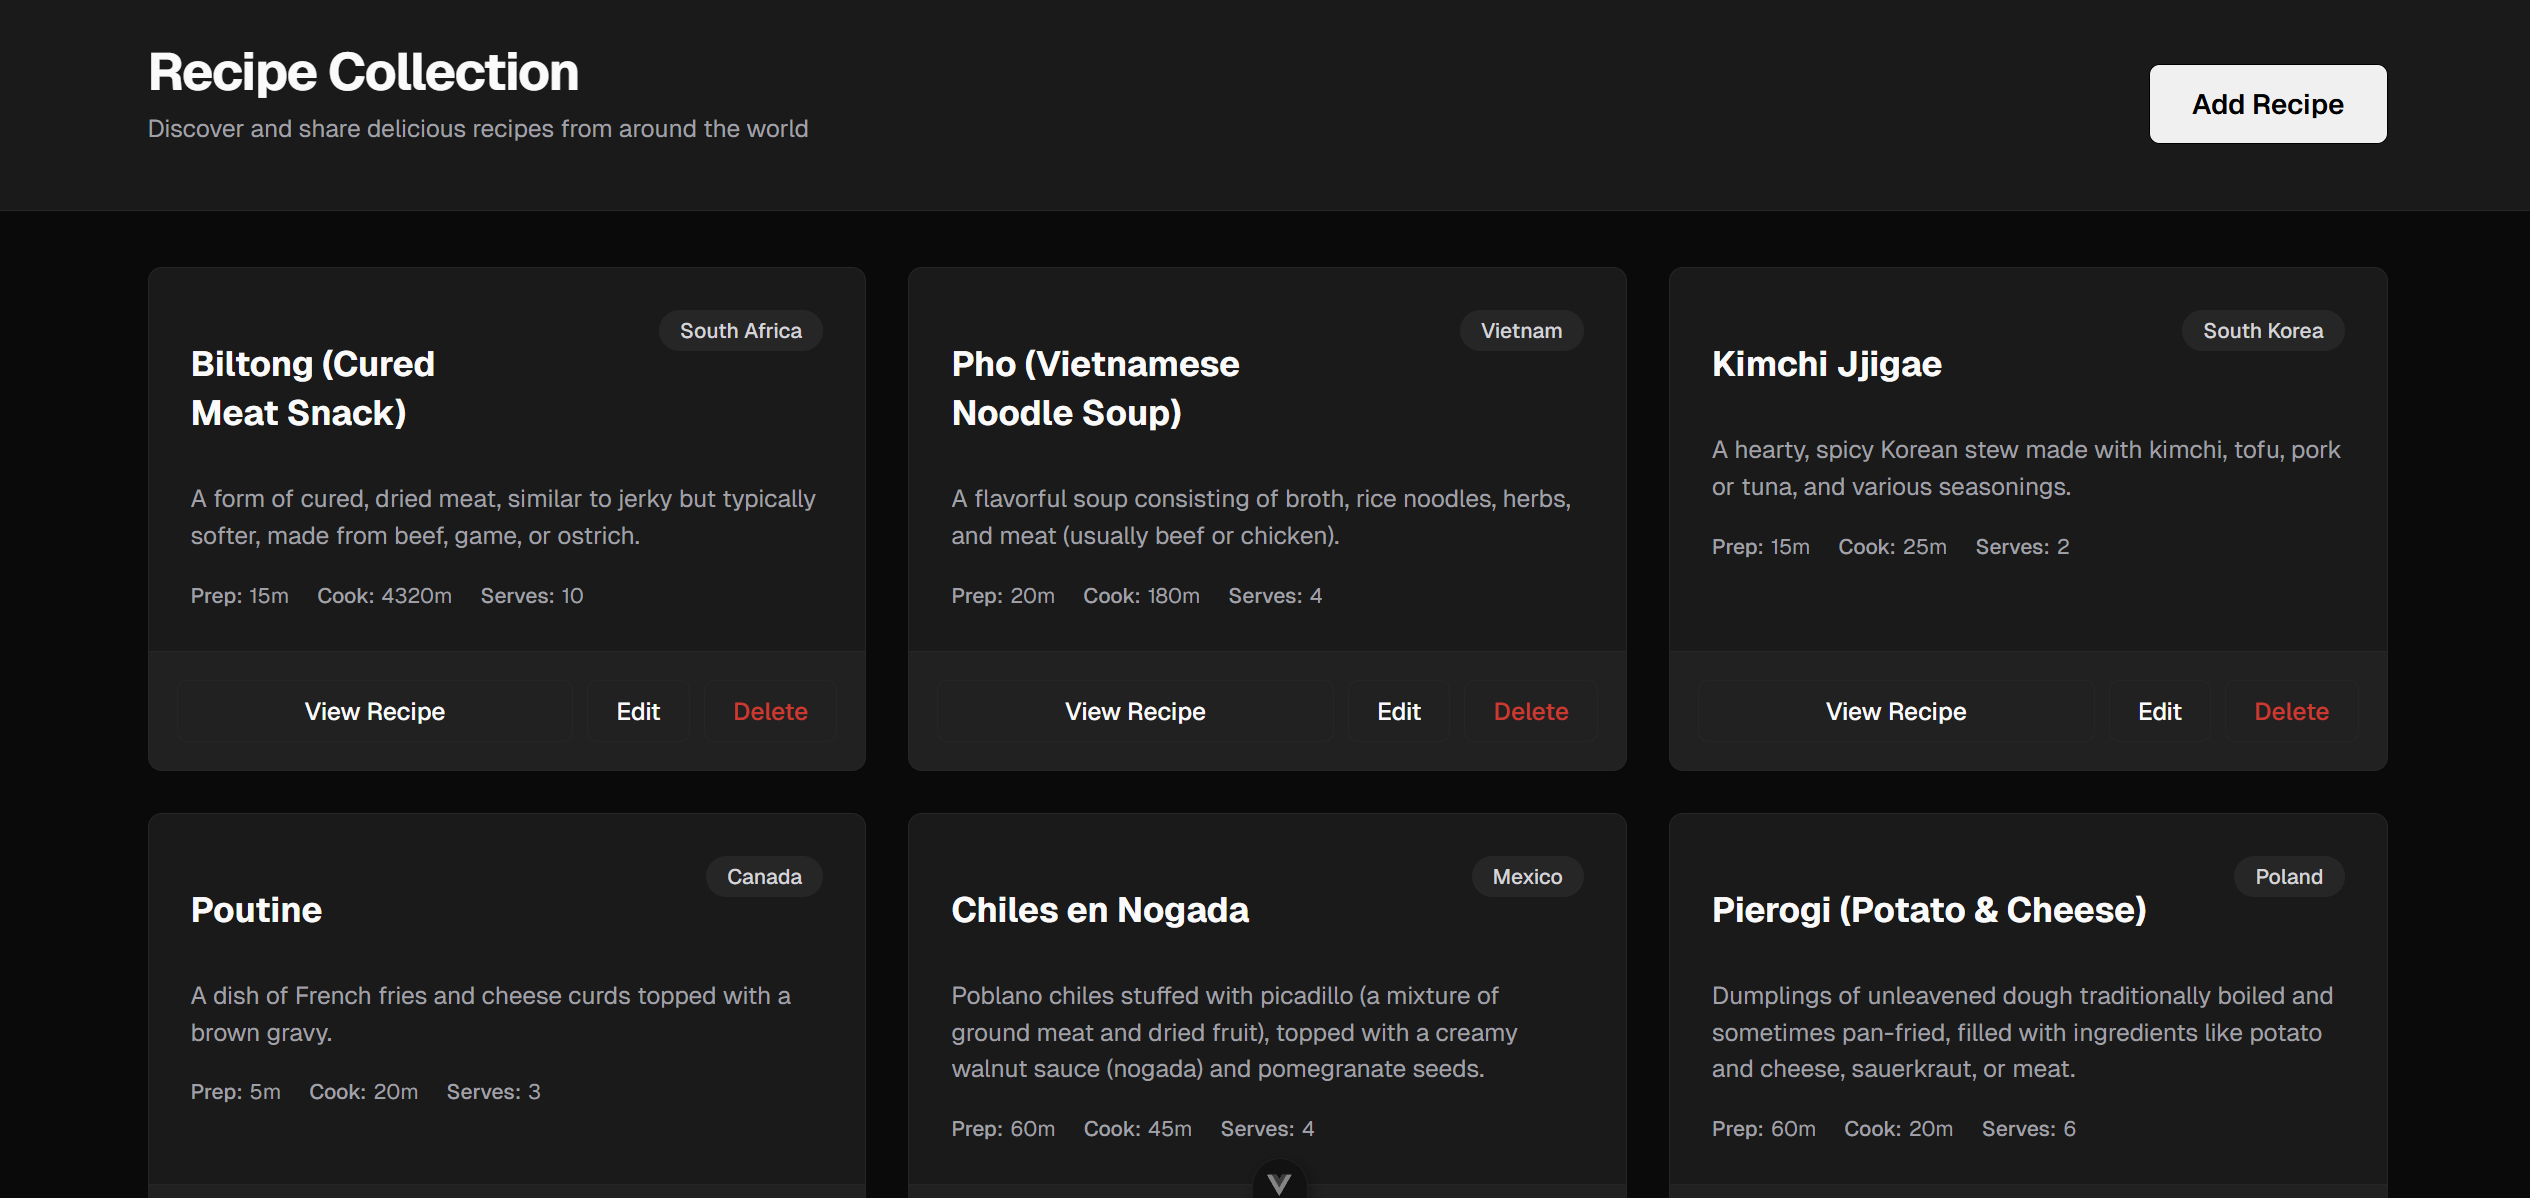Viewport: 2530px width, 1198px height.
Task: View Recipe for Kimchi Jjigae
Action: click(x=1896, y=711)
